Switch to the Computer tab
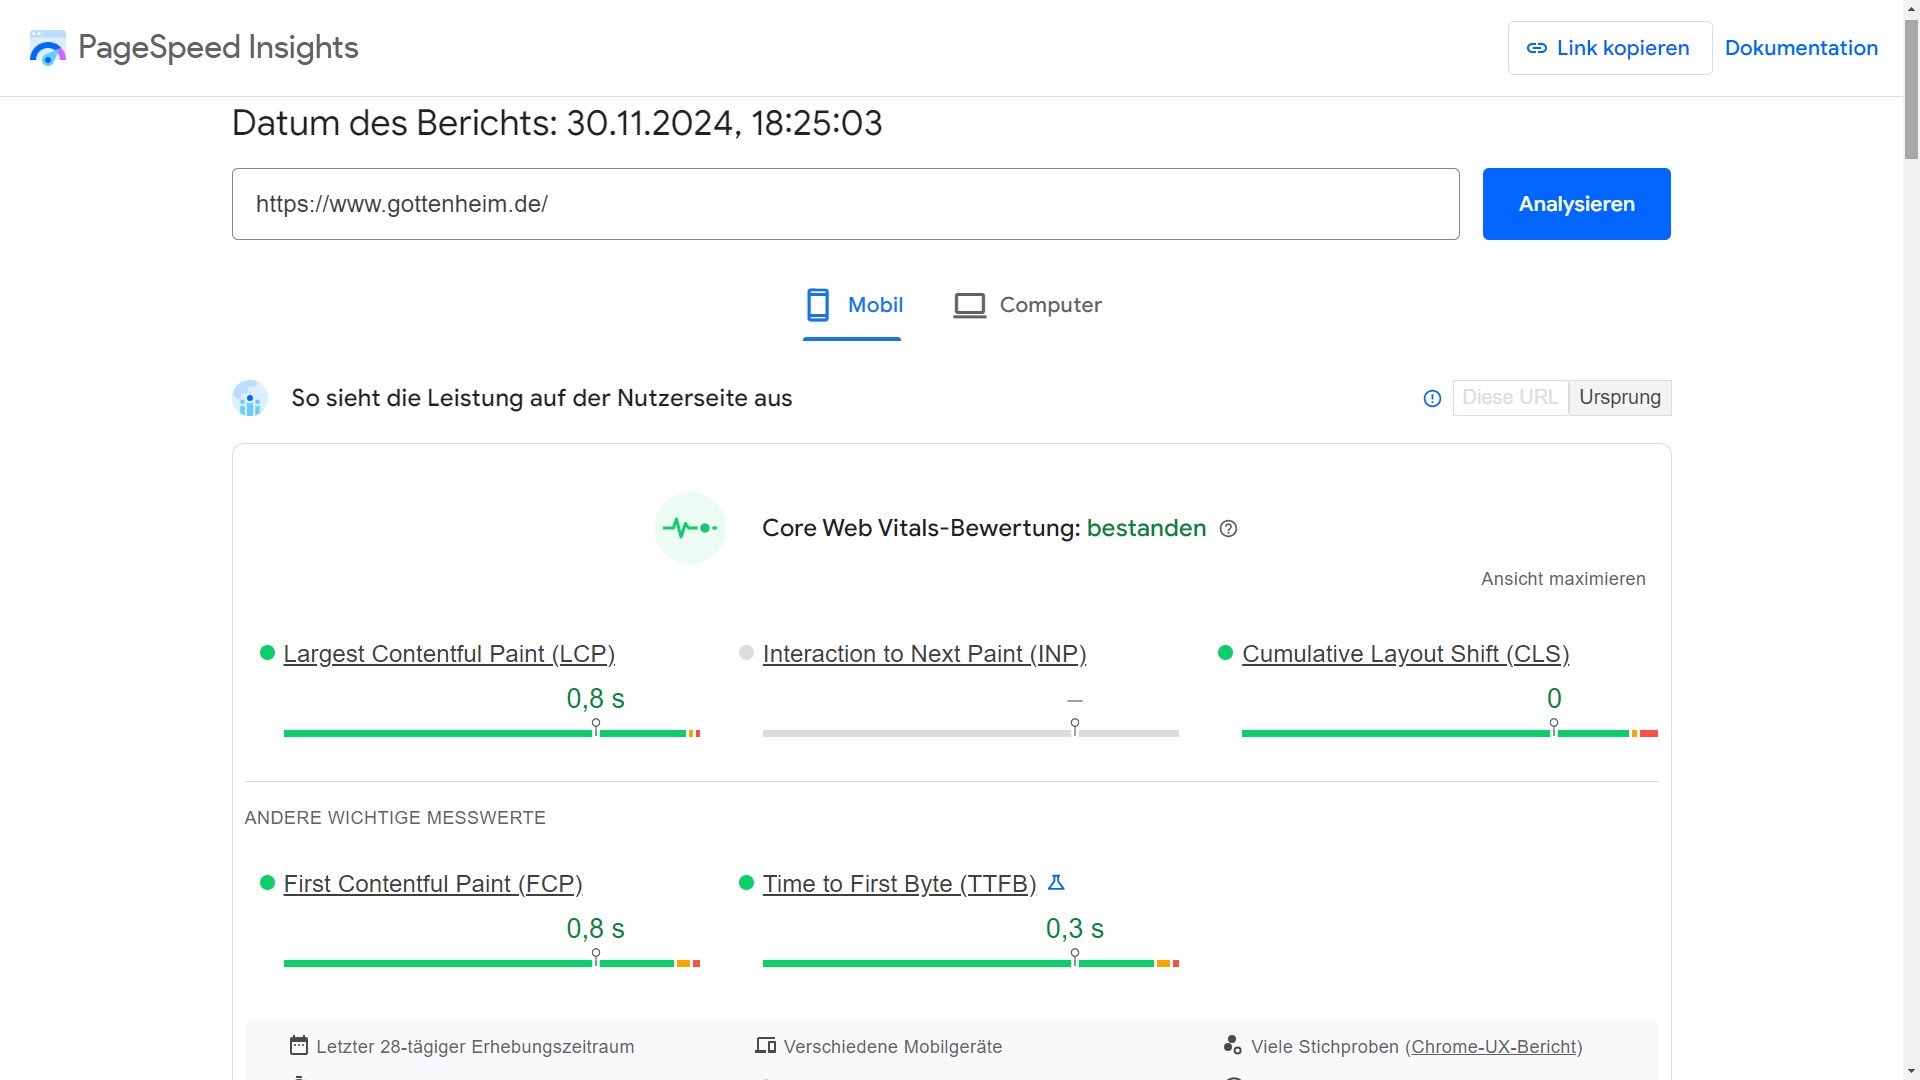The height and width of the screenshot is (1080, 1920). click(x=1027, y=305)
